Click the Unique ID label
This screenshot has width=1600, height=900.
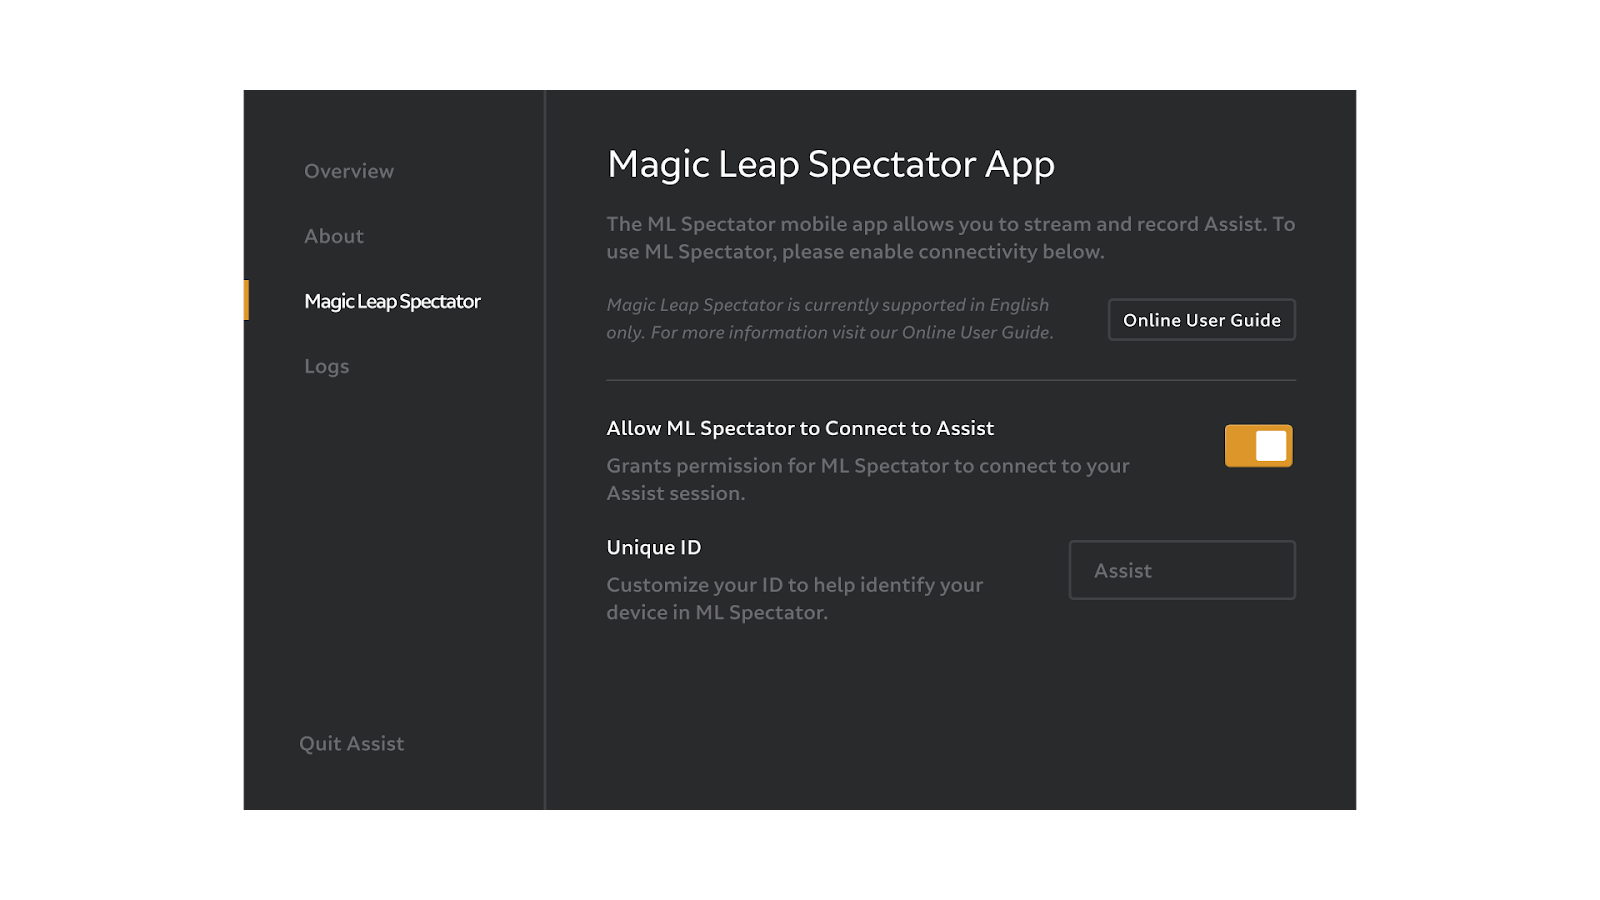coord(654,547)
